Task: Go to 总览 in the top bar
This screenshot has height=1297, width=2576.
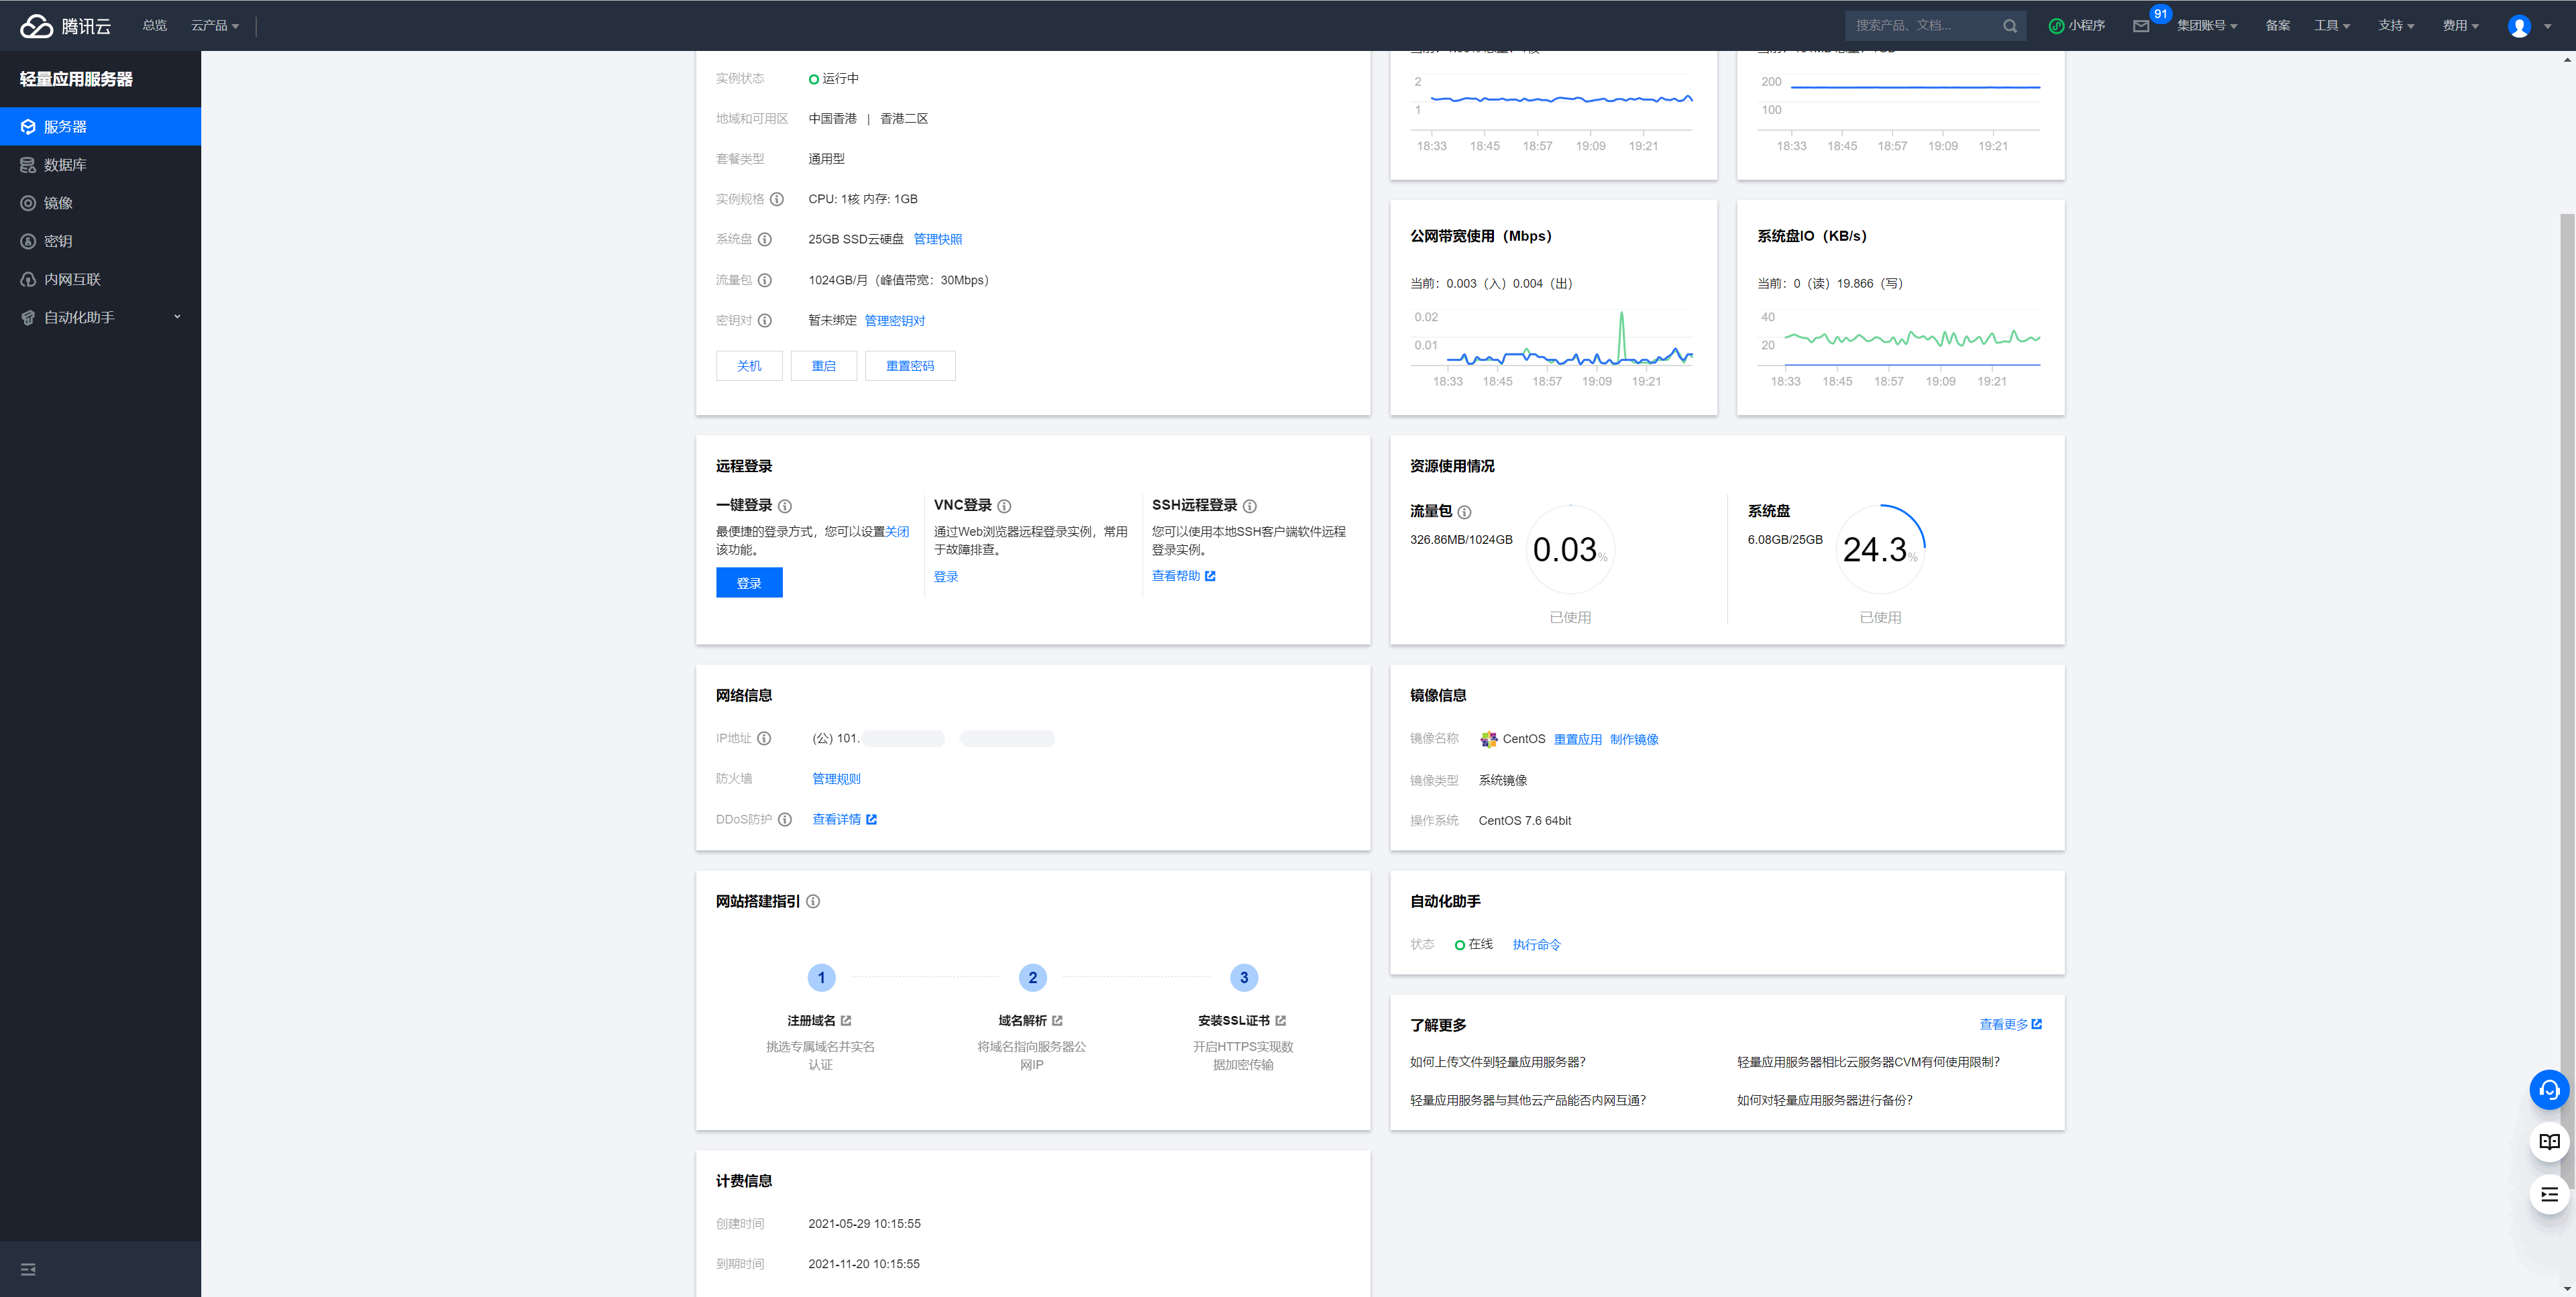Action: (x=155, y=26)
